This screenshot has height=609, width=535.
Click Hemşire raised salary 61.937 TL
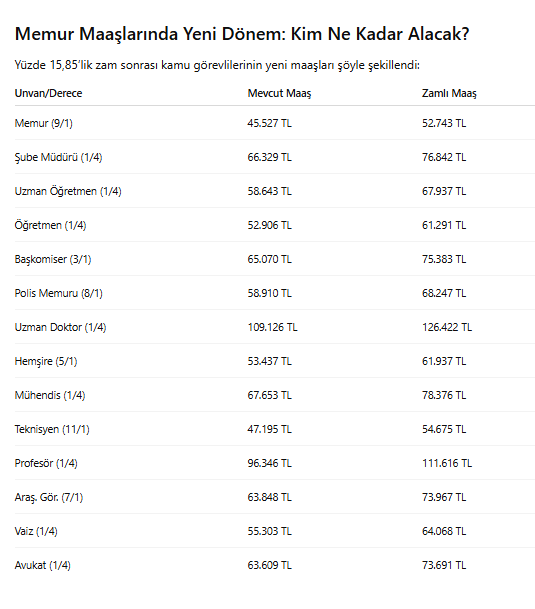pos(444,361)
